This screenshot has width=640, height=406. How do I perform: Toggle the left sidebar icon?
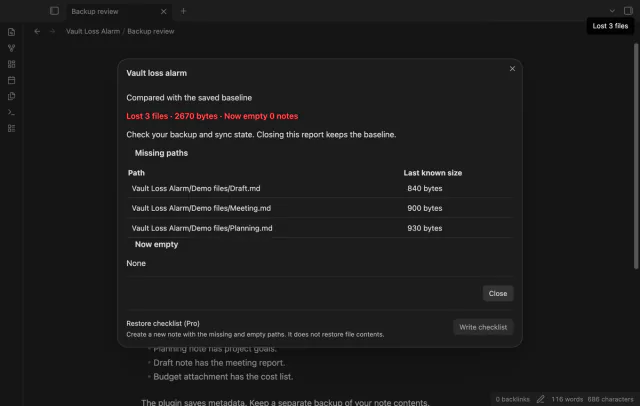54,11
